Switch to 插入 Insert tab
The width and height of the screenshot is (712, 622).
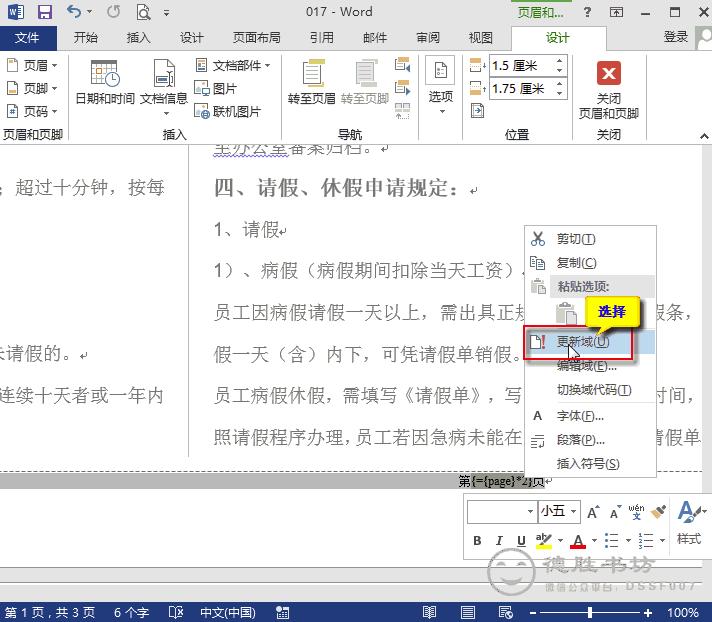pyautogui.click(x=138, y=38)
